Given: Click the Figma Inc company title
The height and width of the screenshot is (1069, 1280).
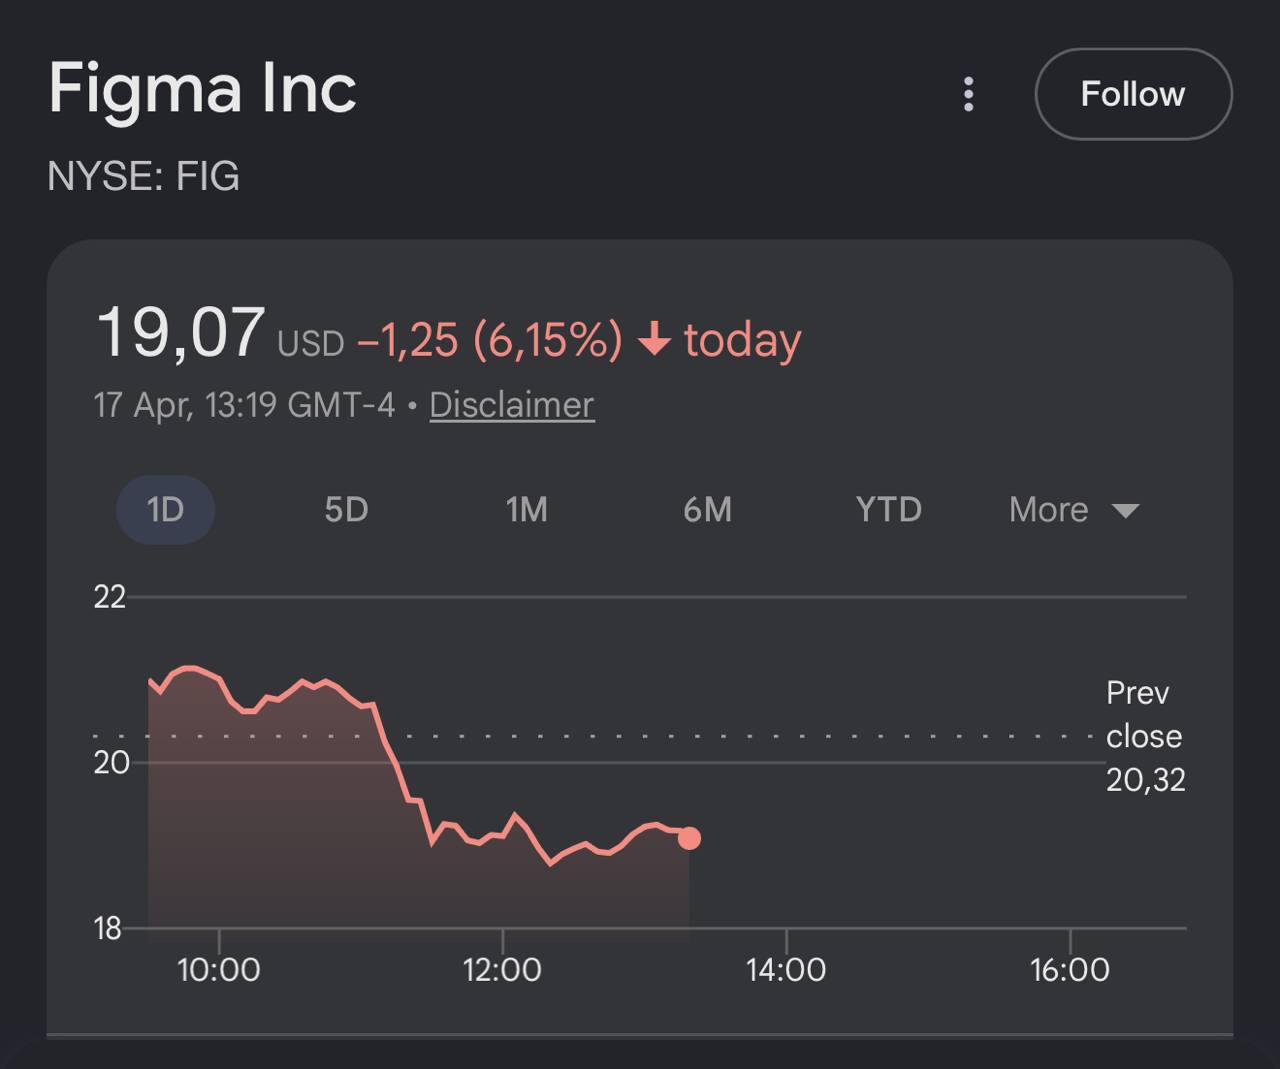Looking at the screenshot, I should [x=202, y=88].
